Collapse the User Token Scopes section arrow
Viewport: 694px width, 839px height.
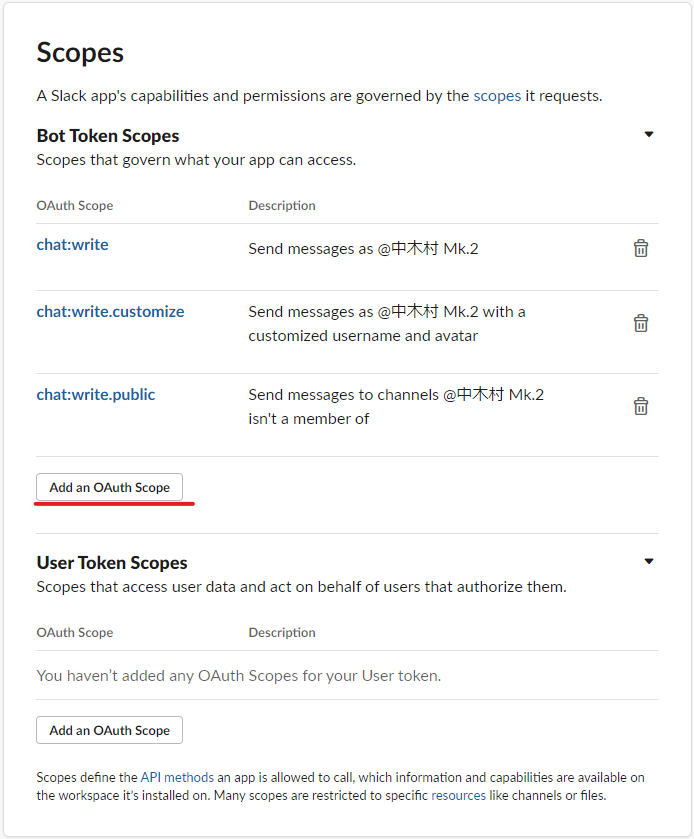(x=649, y=561)
